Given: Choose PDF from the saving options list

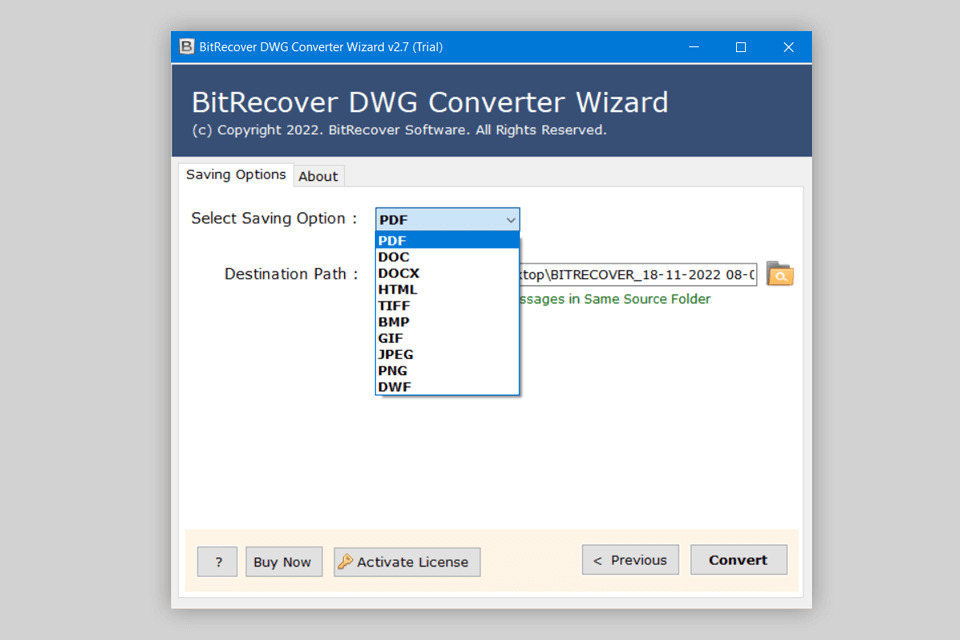Looking at the screenshot, I should (448, 241).
